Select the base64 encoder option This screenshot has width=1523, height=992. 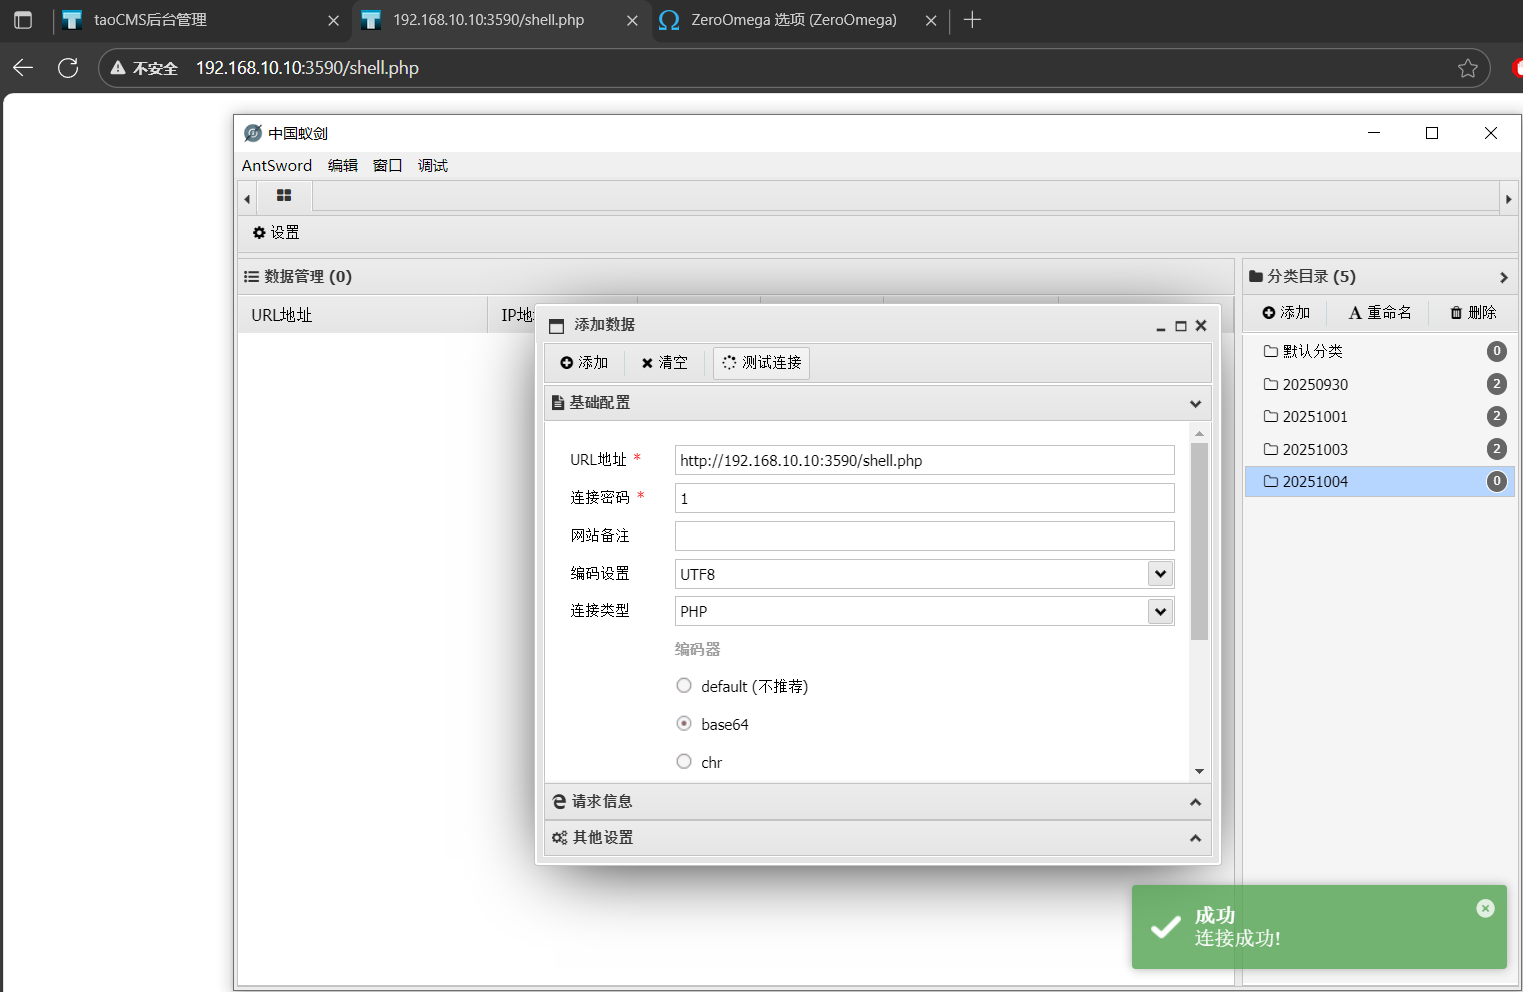[x=684, y=724]
